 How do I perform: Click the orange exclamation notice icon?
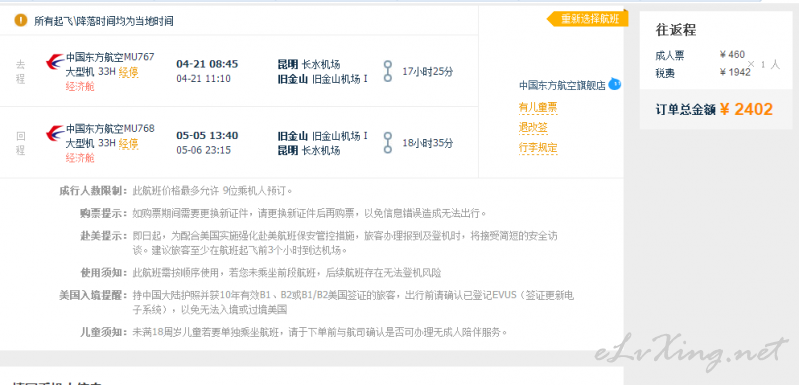(21, 21)
